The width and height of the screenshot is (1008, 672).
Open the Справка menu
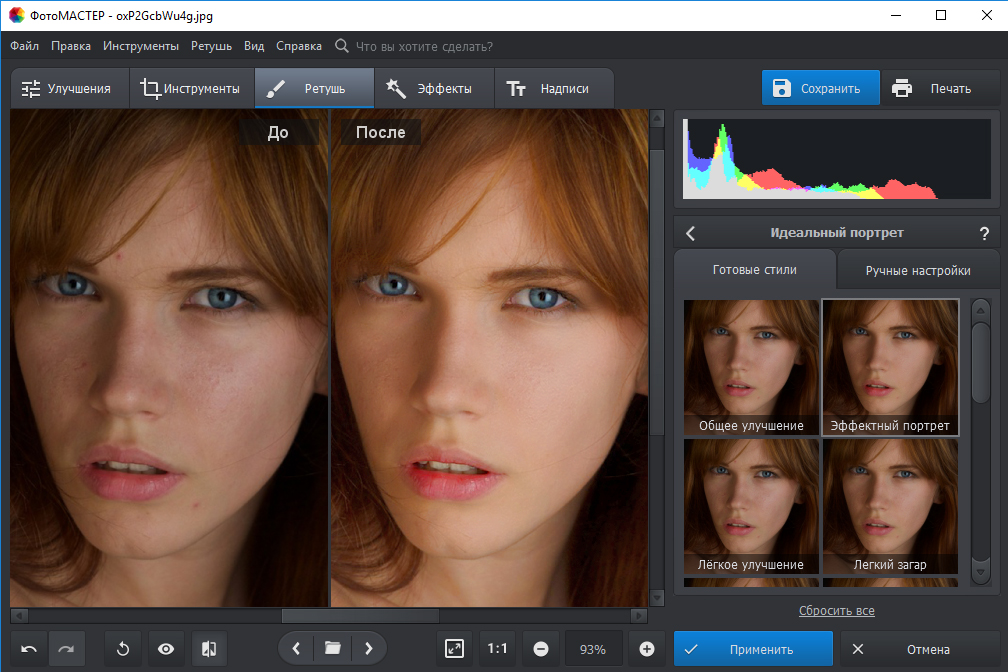pos(299,46)
